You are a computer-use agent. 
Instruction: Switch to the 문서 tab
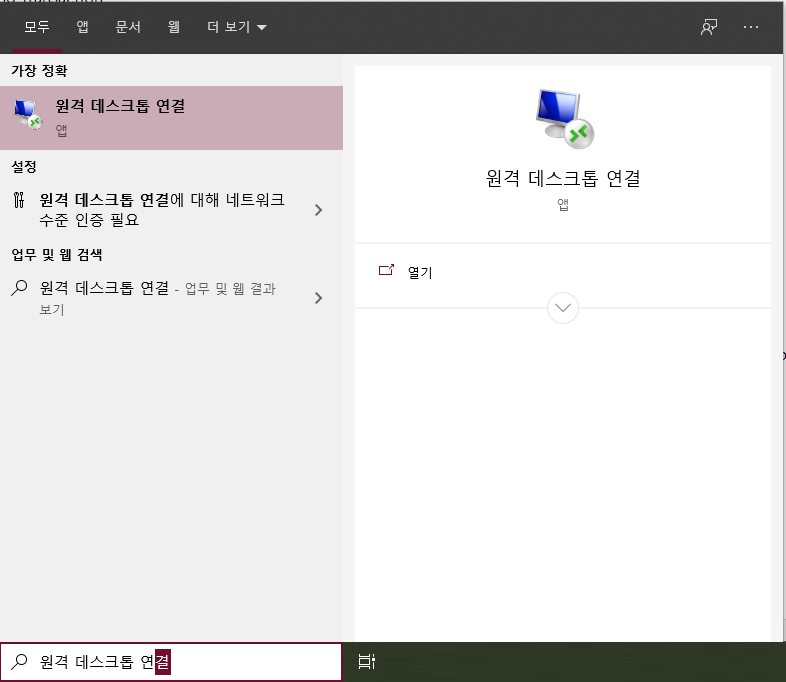(x=128, y=27)
